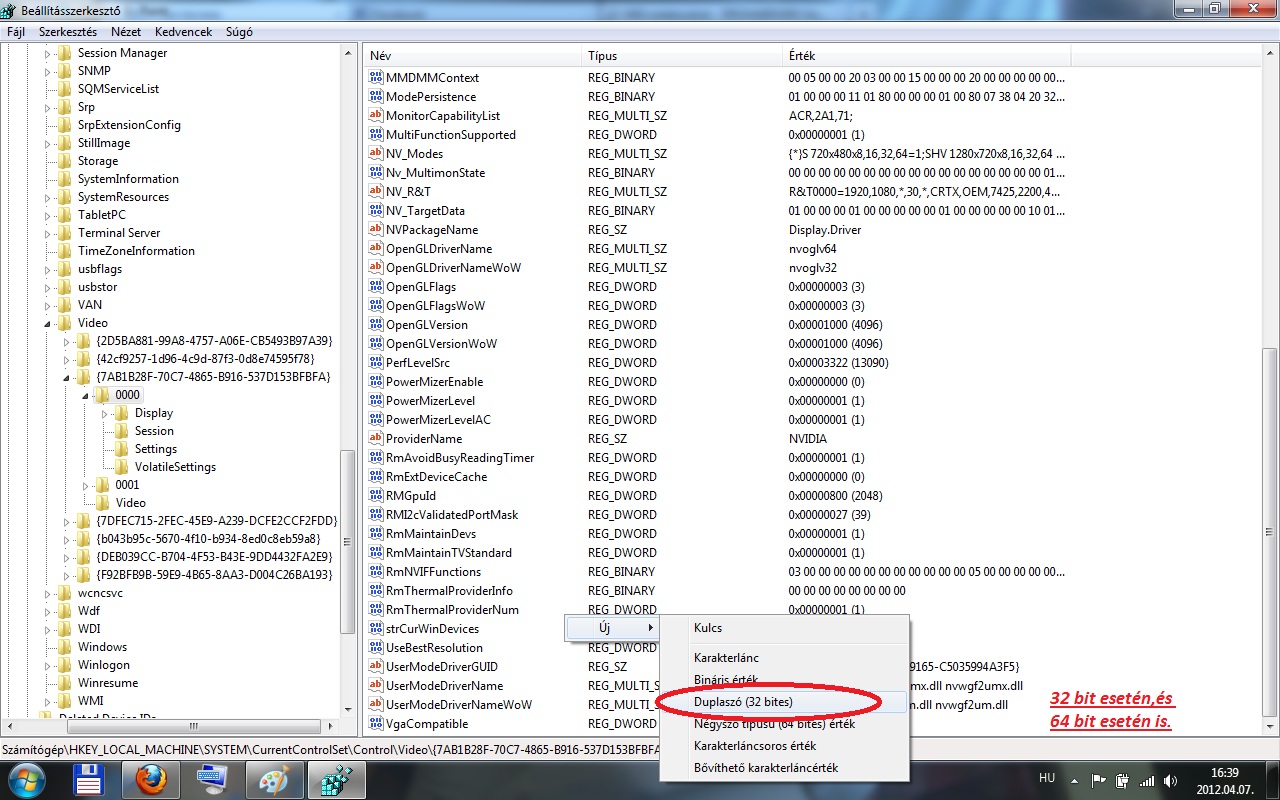1280x800 pixels.
Task: Open the Nézet menu
Action: [126, 32]
